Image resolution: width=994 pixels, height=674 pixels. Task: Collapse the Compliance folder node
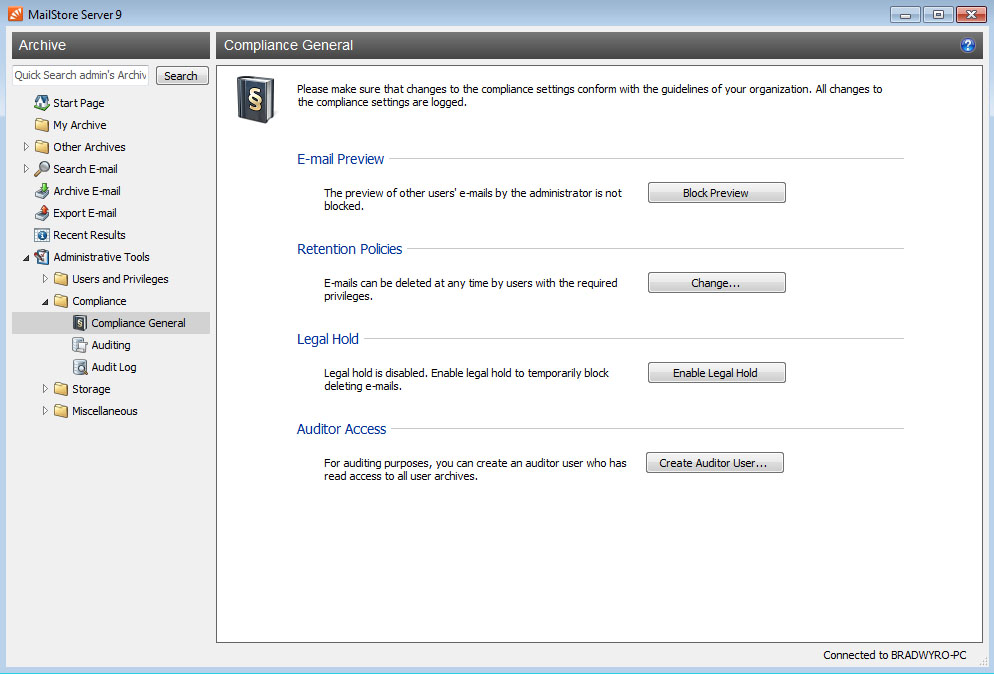46,301
